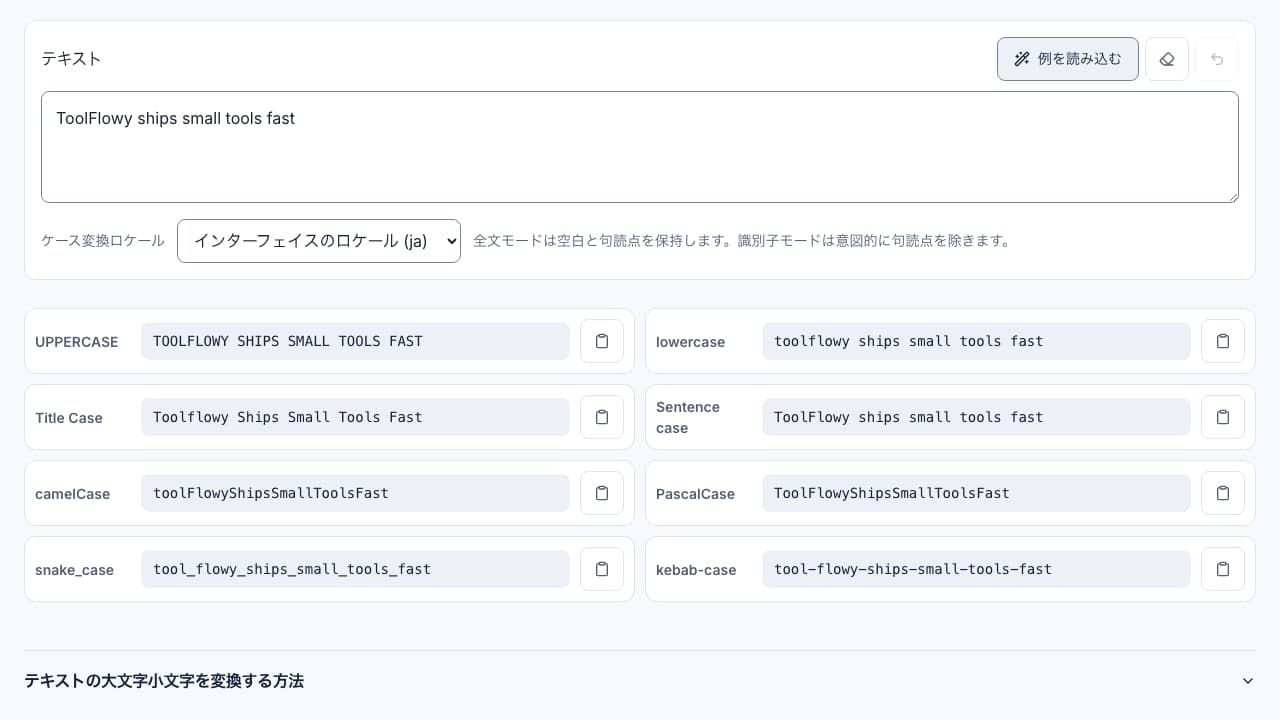Open the ケース変換ロケール locale dropdown
Viewport: 1280px width, 720px height.
pos(319,241)
